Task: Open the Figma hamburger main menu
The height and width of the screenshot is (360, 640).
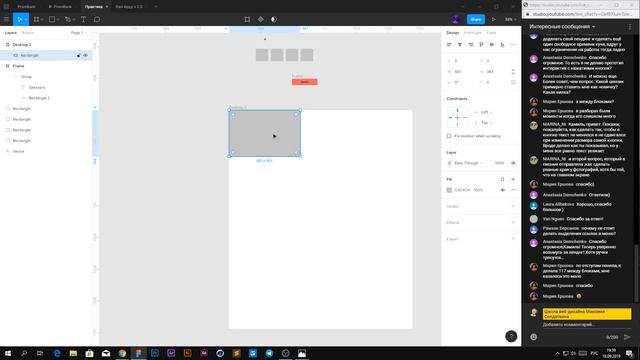Action: click(6, 19)
